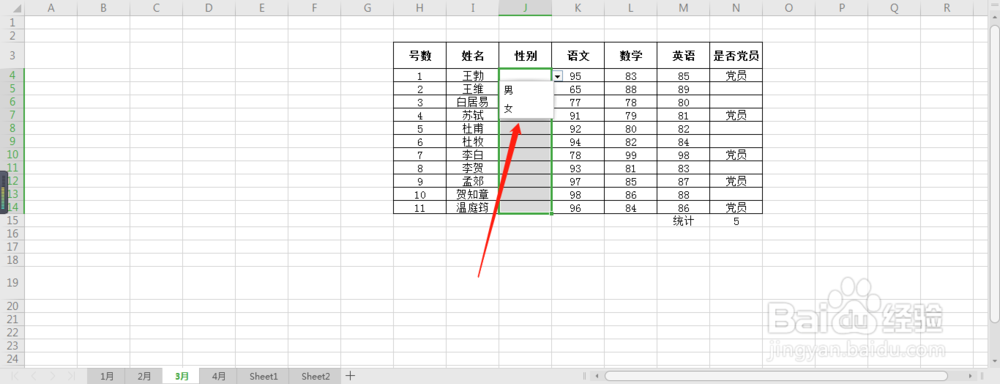This screenshot has width=1000, height=384.
Task: Select number cell 11 in 号数 column
Action: click(420, 207)
